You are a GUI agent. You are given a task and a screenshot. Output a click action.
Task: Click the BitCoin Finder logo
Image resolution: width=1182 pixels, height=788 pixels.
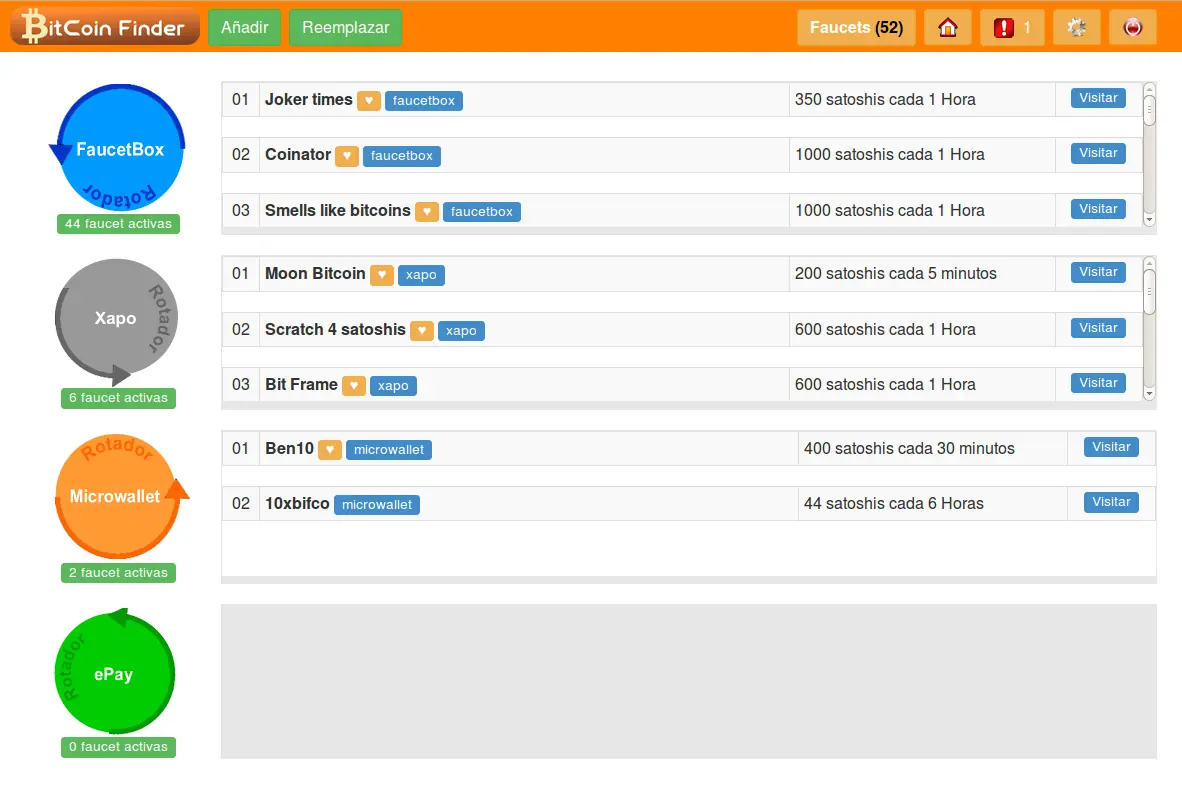pyautogui.click(x=105, y=27)
